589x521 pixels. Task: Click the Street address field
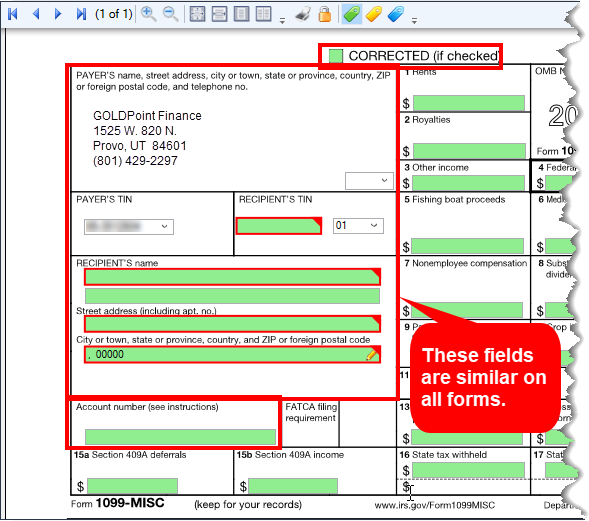(233, 324)
